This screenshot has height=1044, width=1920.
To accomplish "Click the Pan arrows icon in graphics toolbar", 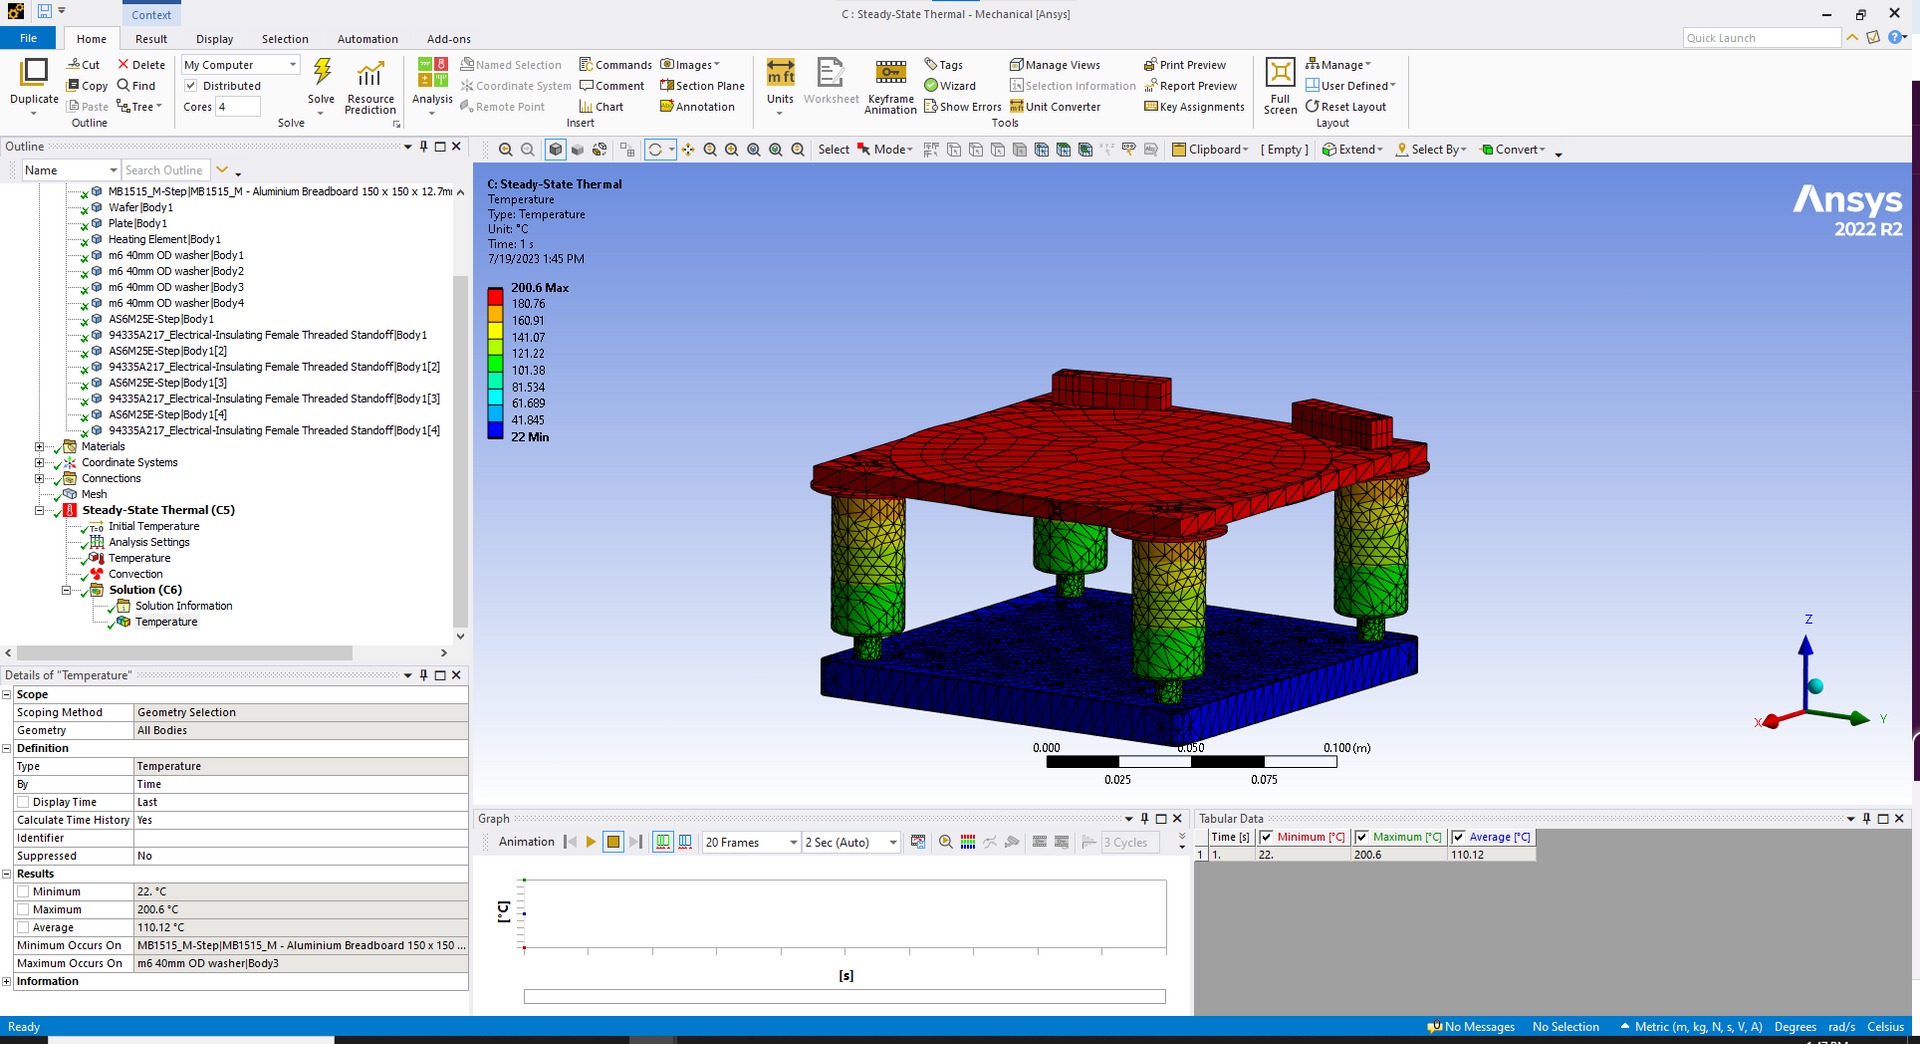I will tap(688, 150).
